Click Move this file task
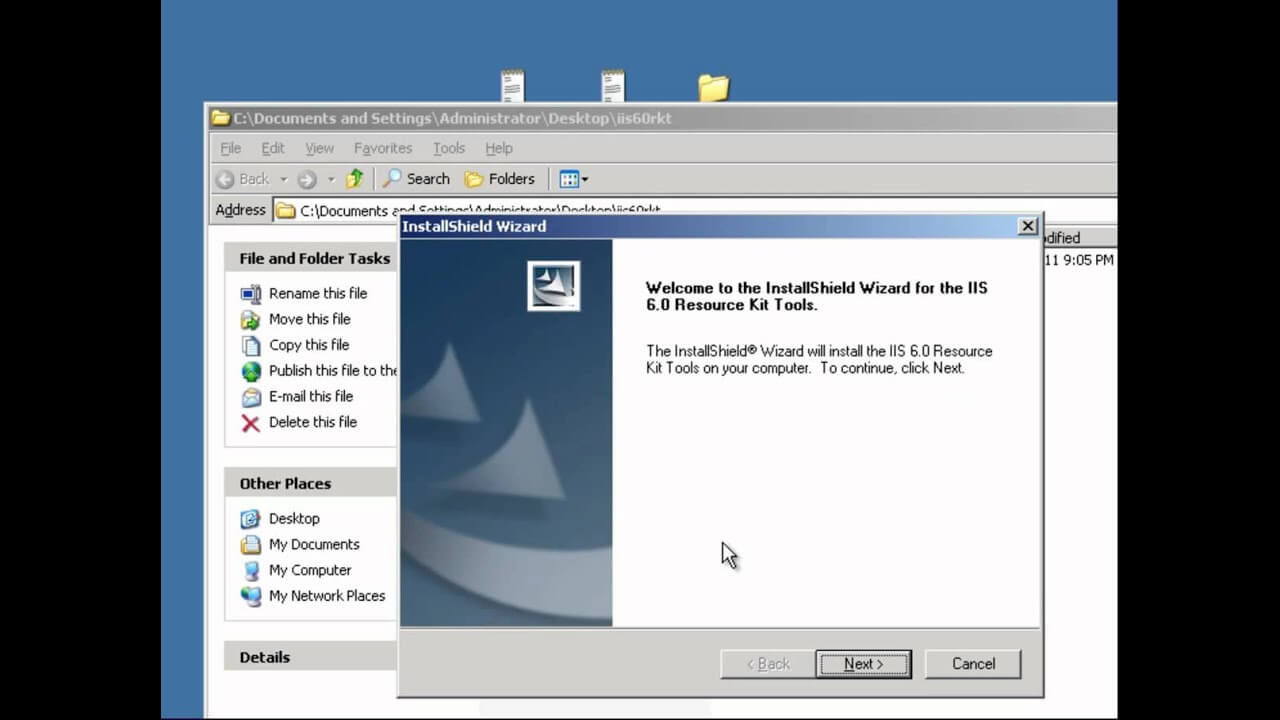1280x720 pixels. [x=309, y=319]
